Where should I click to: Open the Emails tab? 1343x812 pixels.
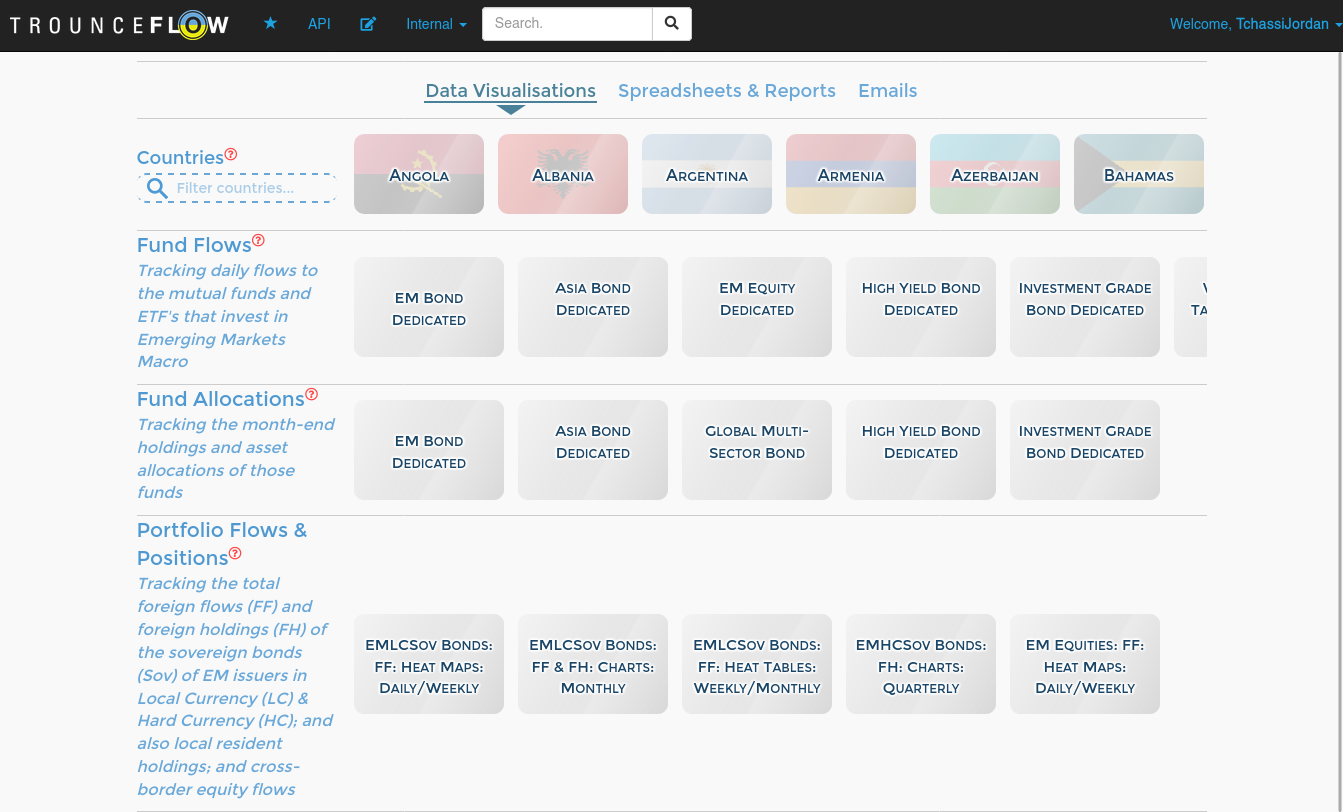887,91
